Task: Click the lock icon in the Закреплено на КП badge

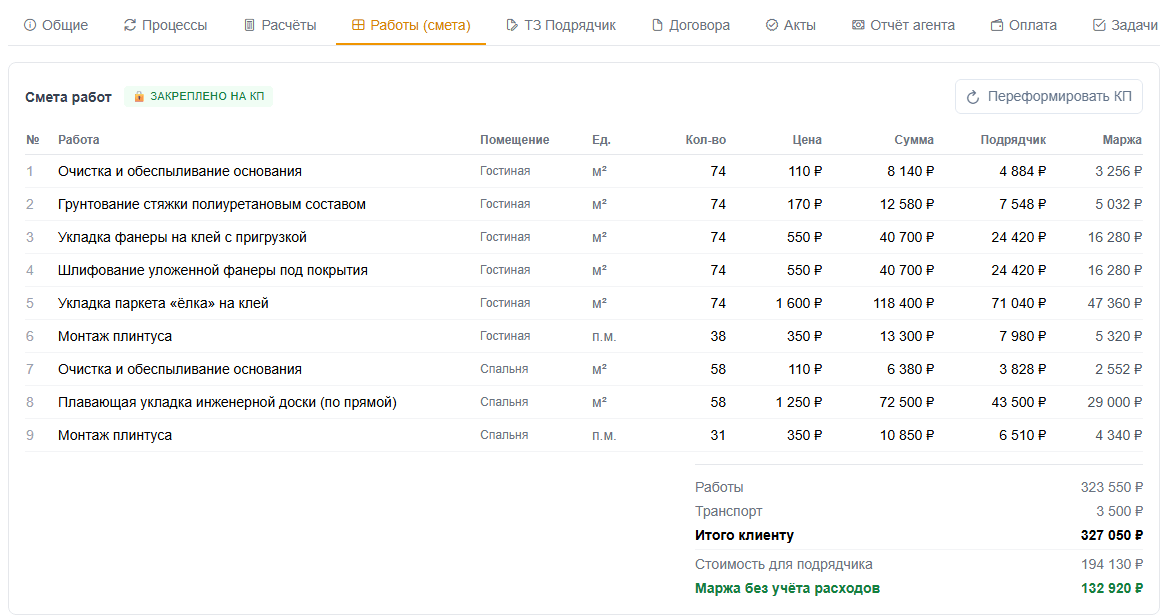Action: click(139, 97)
